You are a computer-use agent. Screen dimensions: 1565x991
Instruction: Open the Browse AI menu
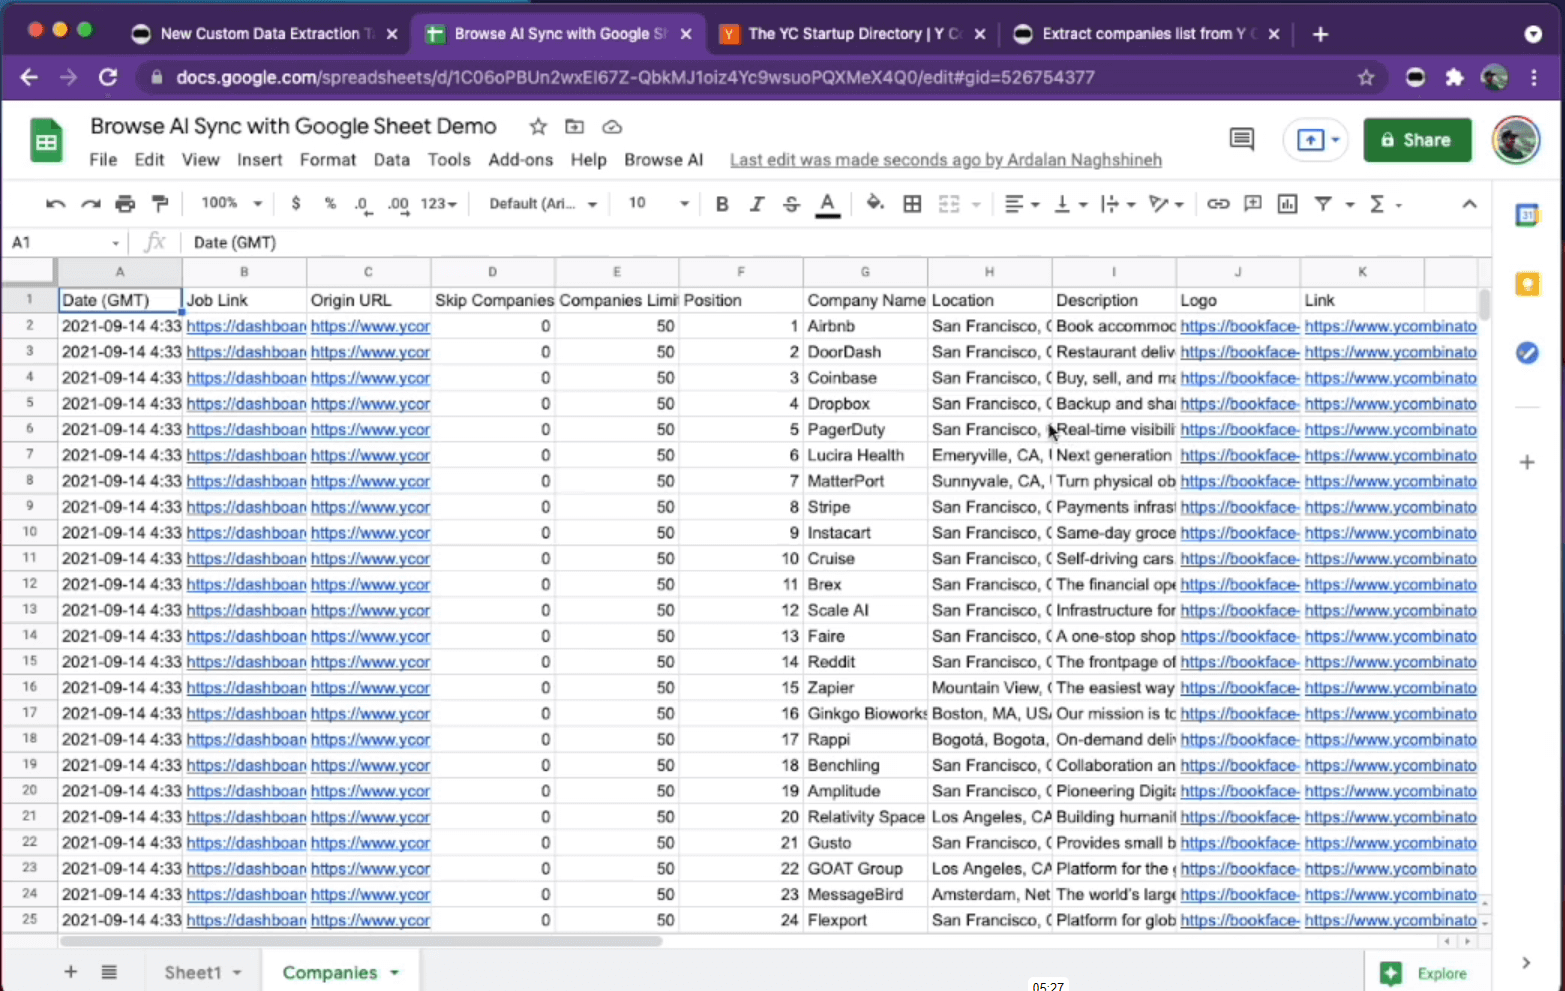(664, 160)
